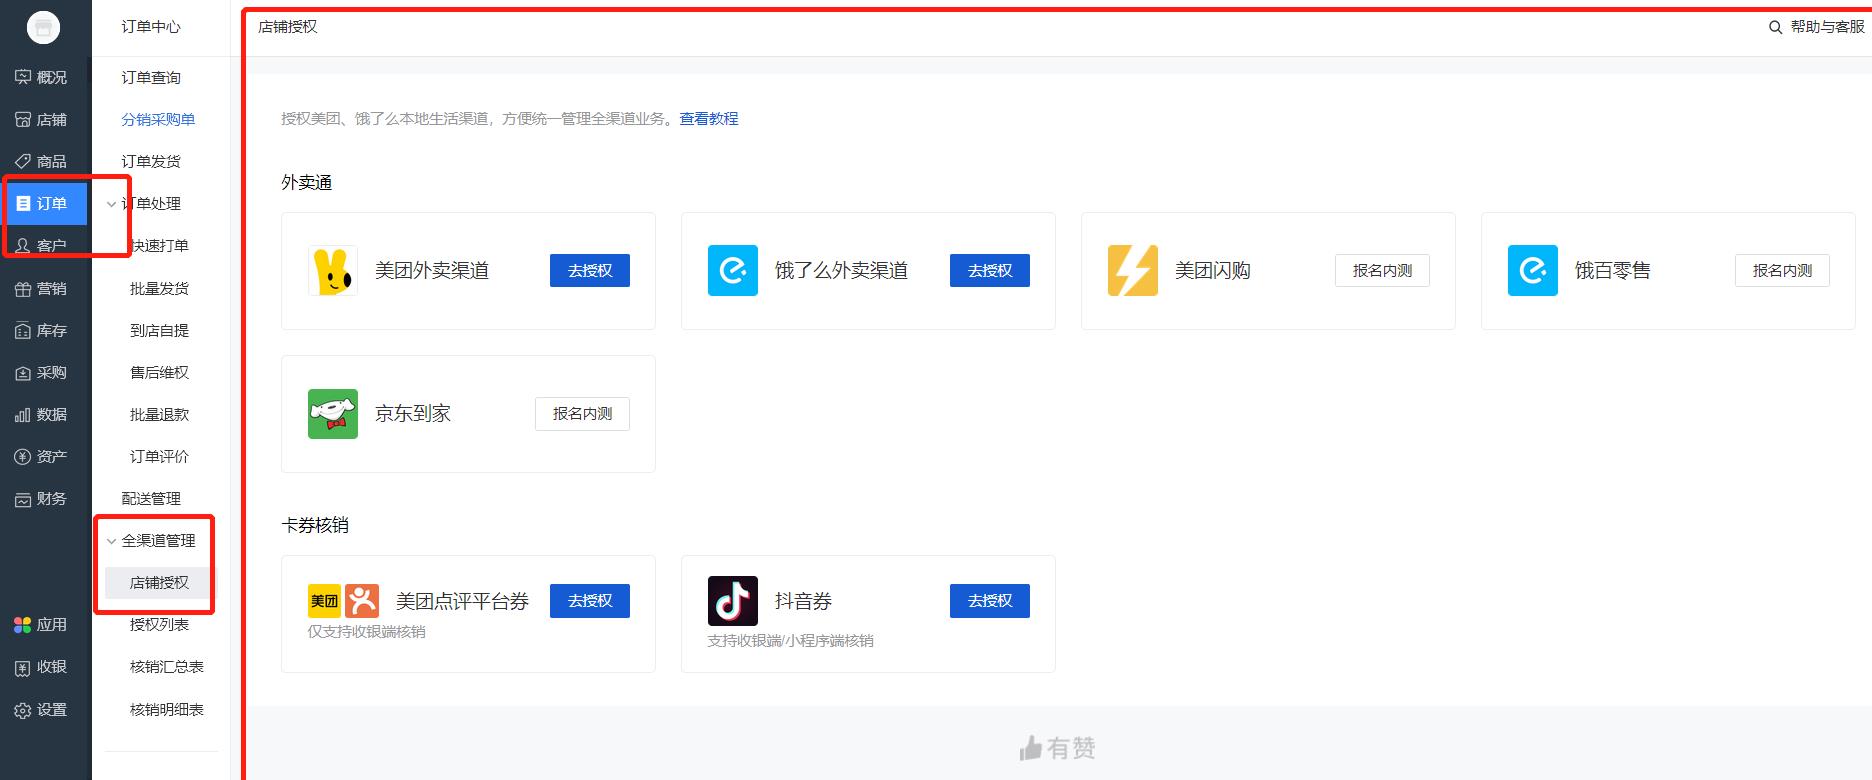Select 核销汇总表 submenu item
The width and height of the screenshot is (1872, 780).
[167, 666]
